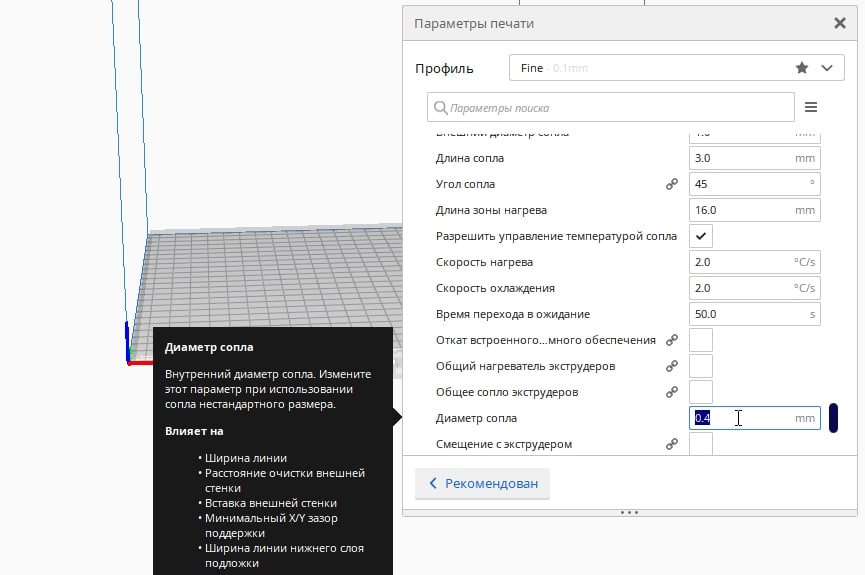
Task: Close the Параметры печати panel
Action: pyautogui.click(x=840, y=23)
